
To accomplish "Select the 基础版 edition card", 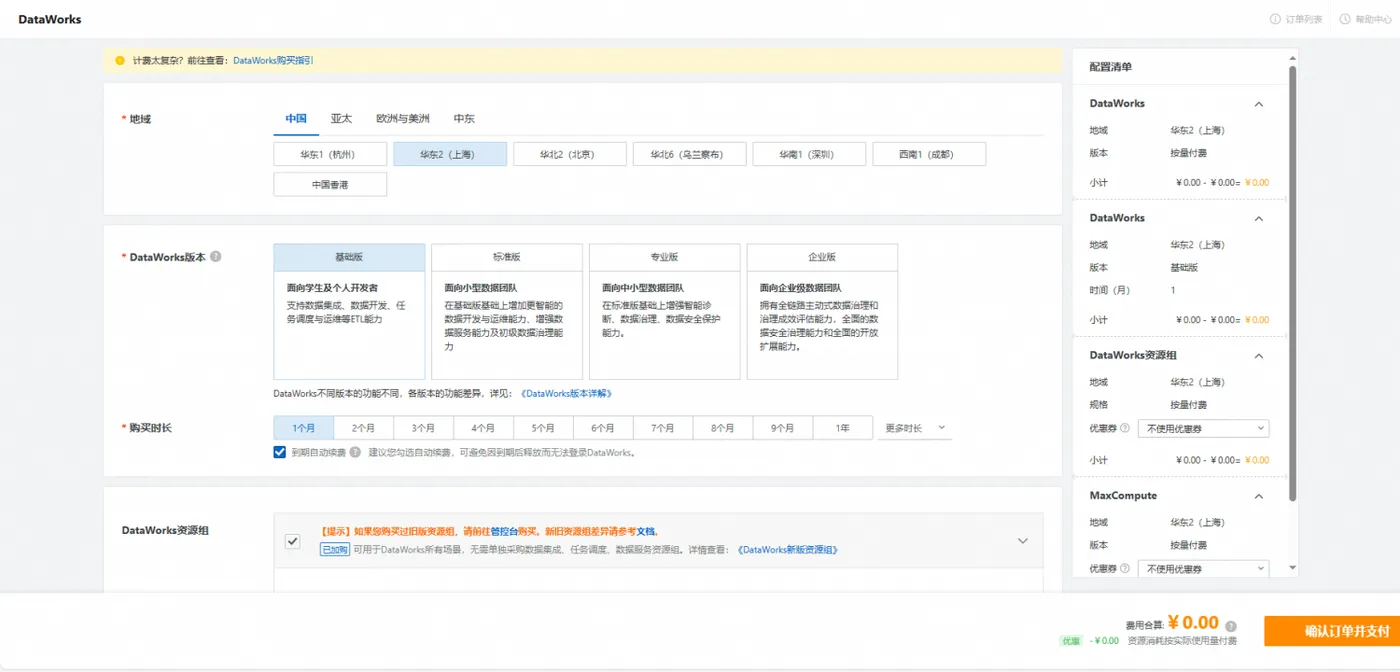I will (x=349, y=311).
